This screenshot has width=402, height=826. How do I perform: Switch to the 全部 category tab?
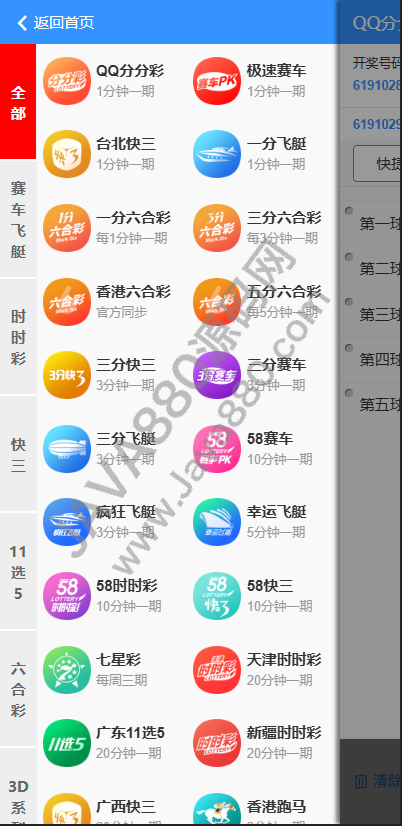tap(18, 102)
